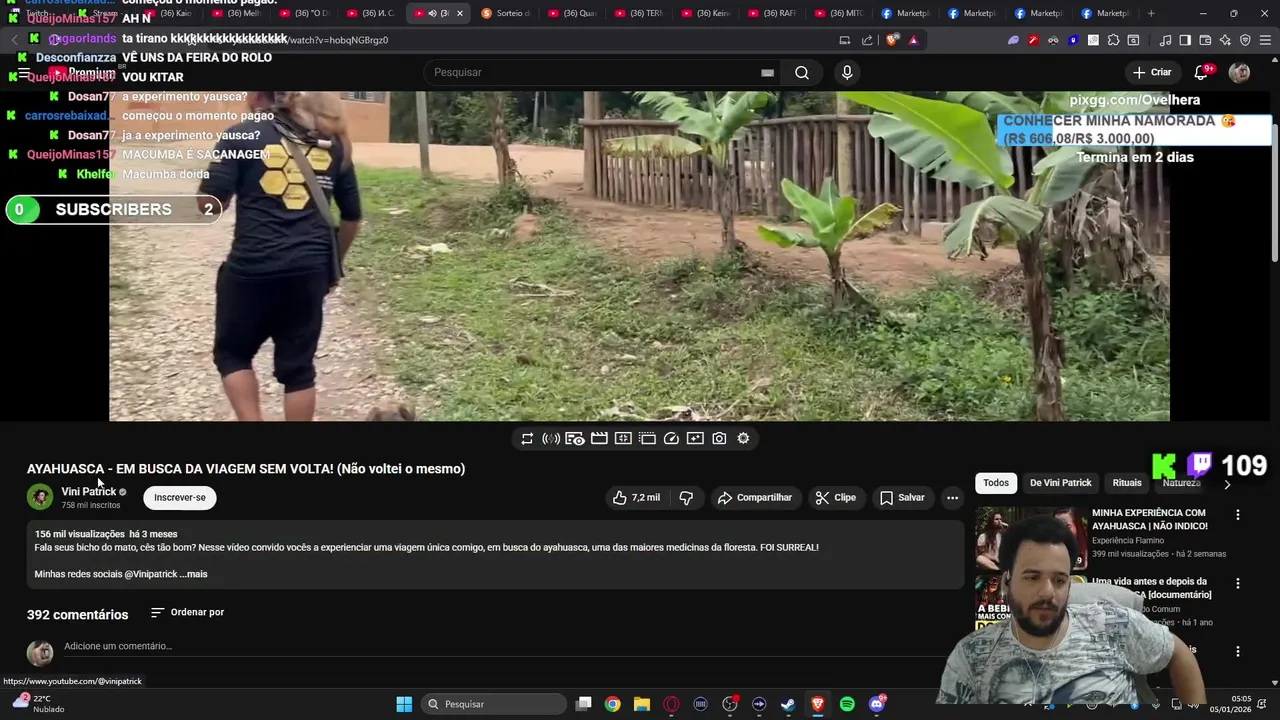Switch to the (36) TERM browser tab

[638, 13]
